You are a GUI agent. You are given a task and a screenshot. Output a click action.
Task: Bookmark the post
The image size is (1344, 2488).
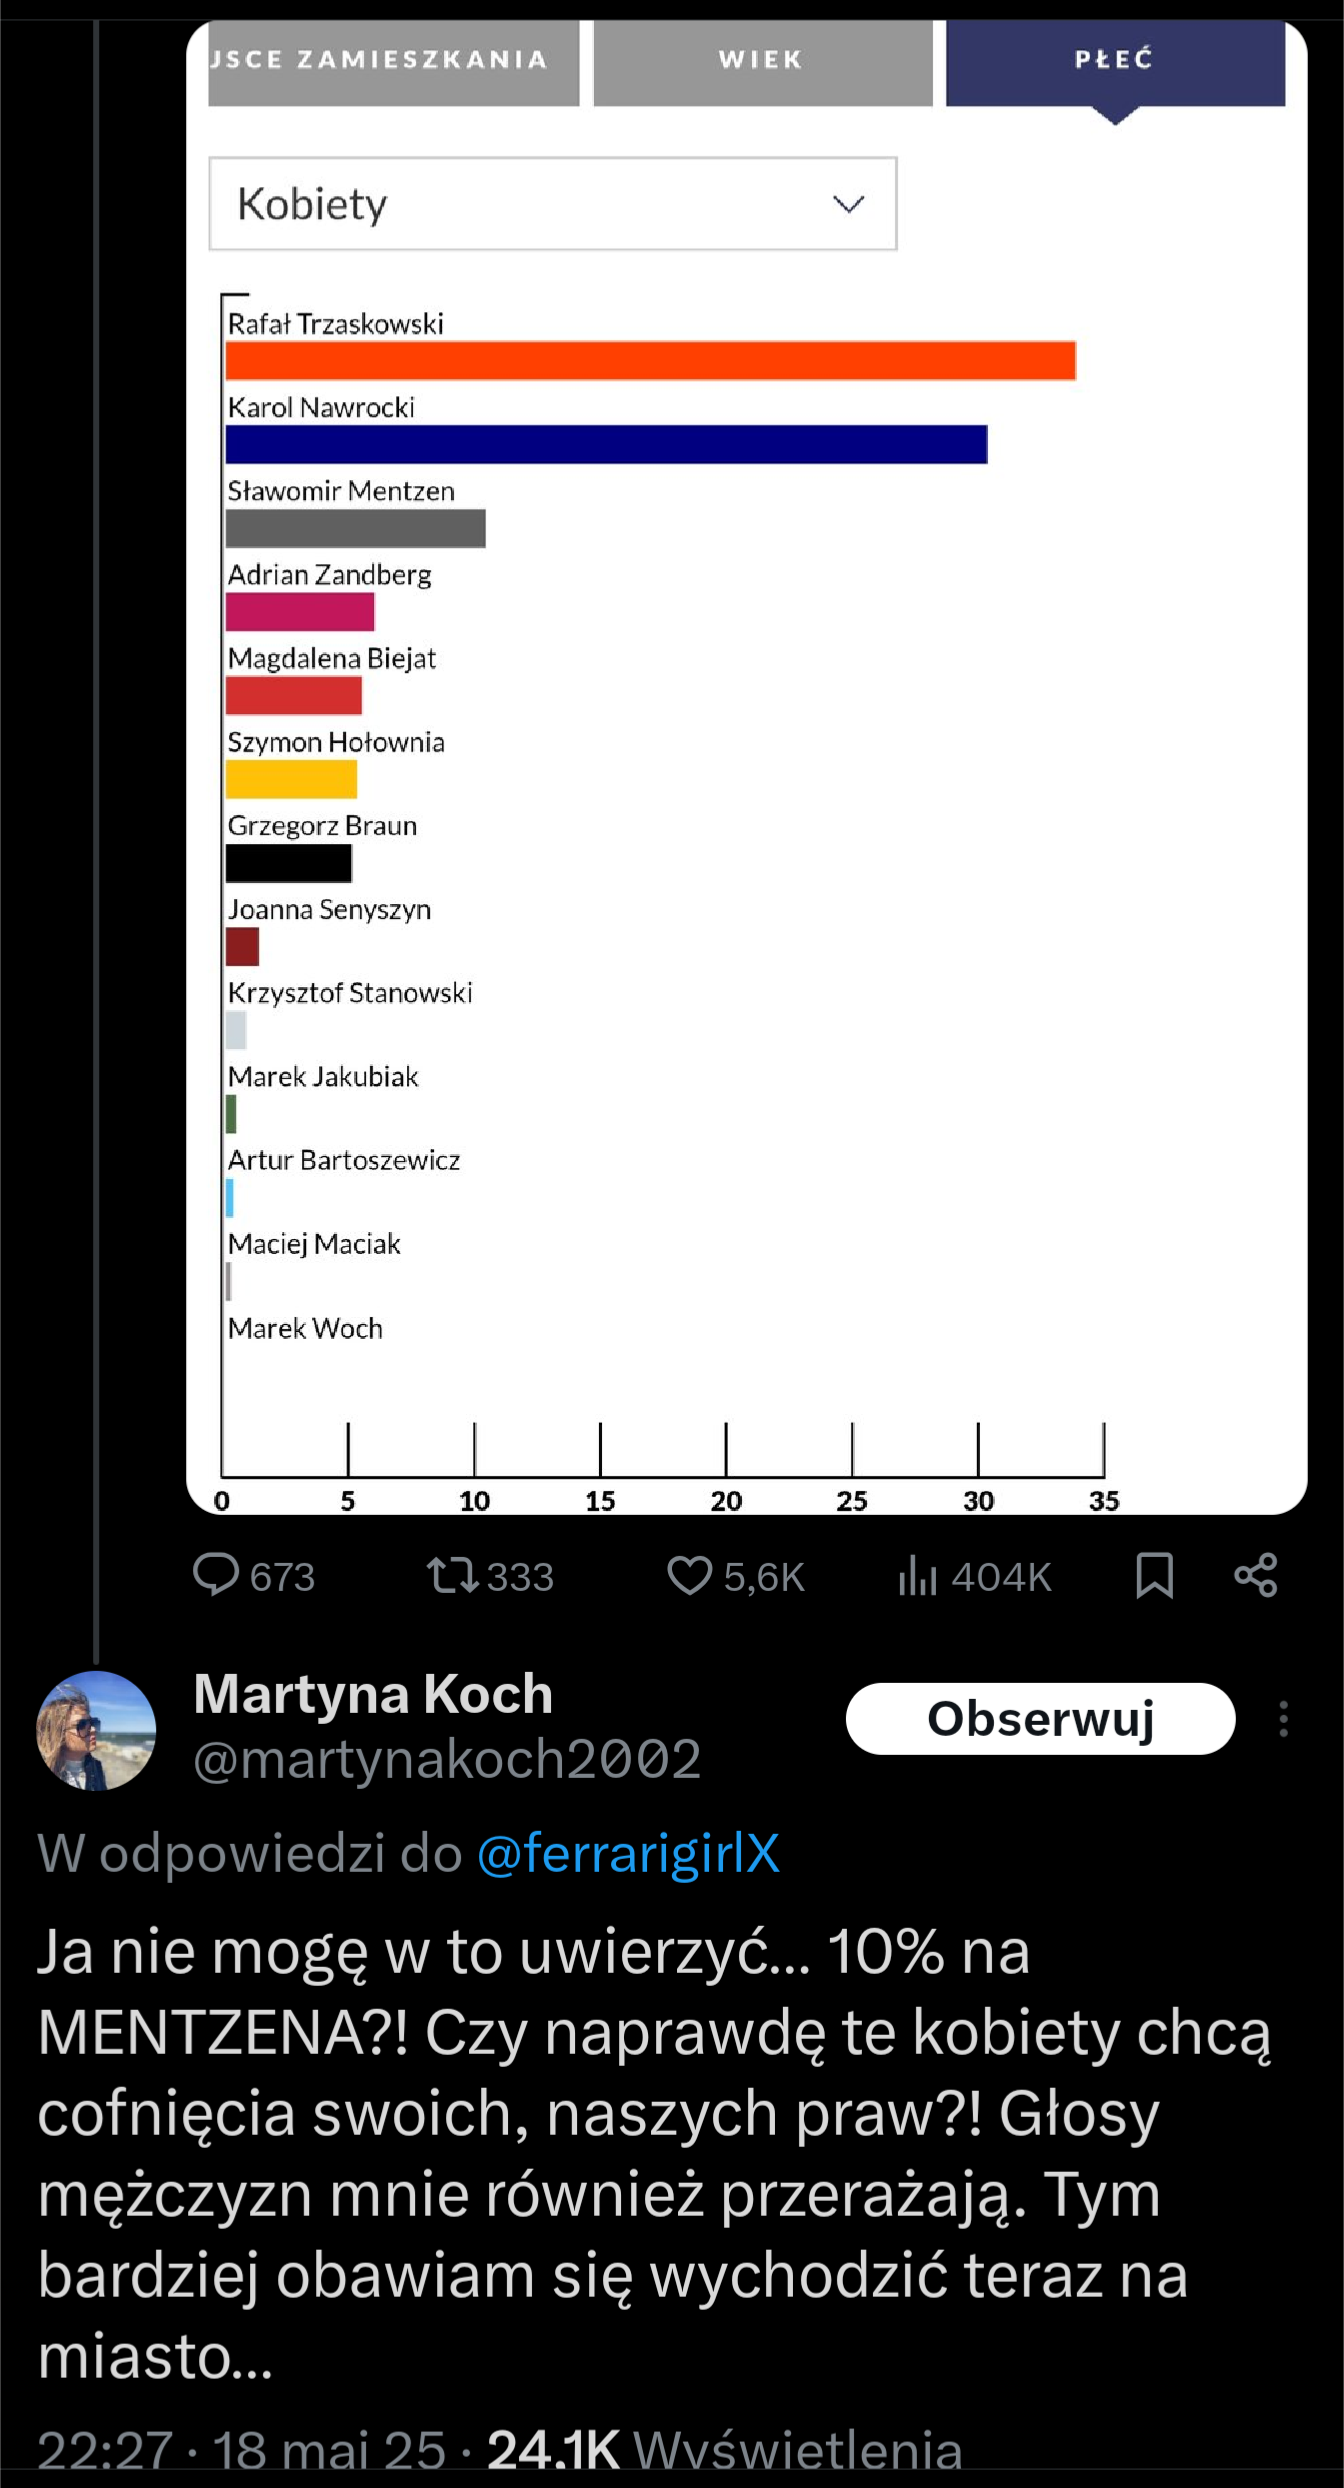point(1154,1575)
